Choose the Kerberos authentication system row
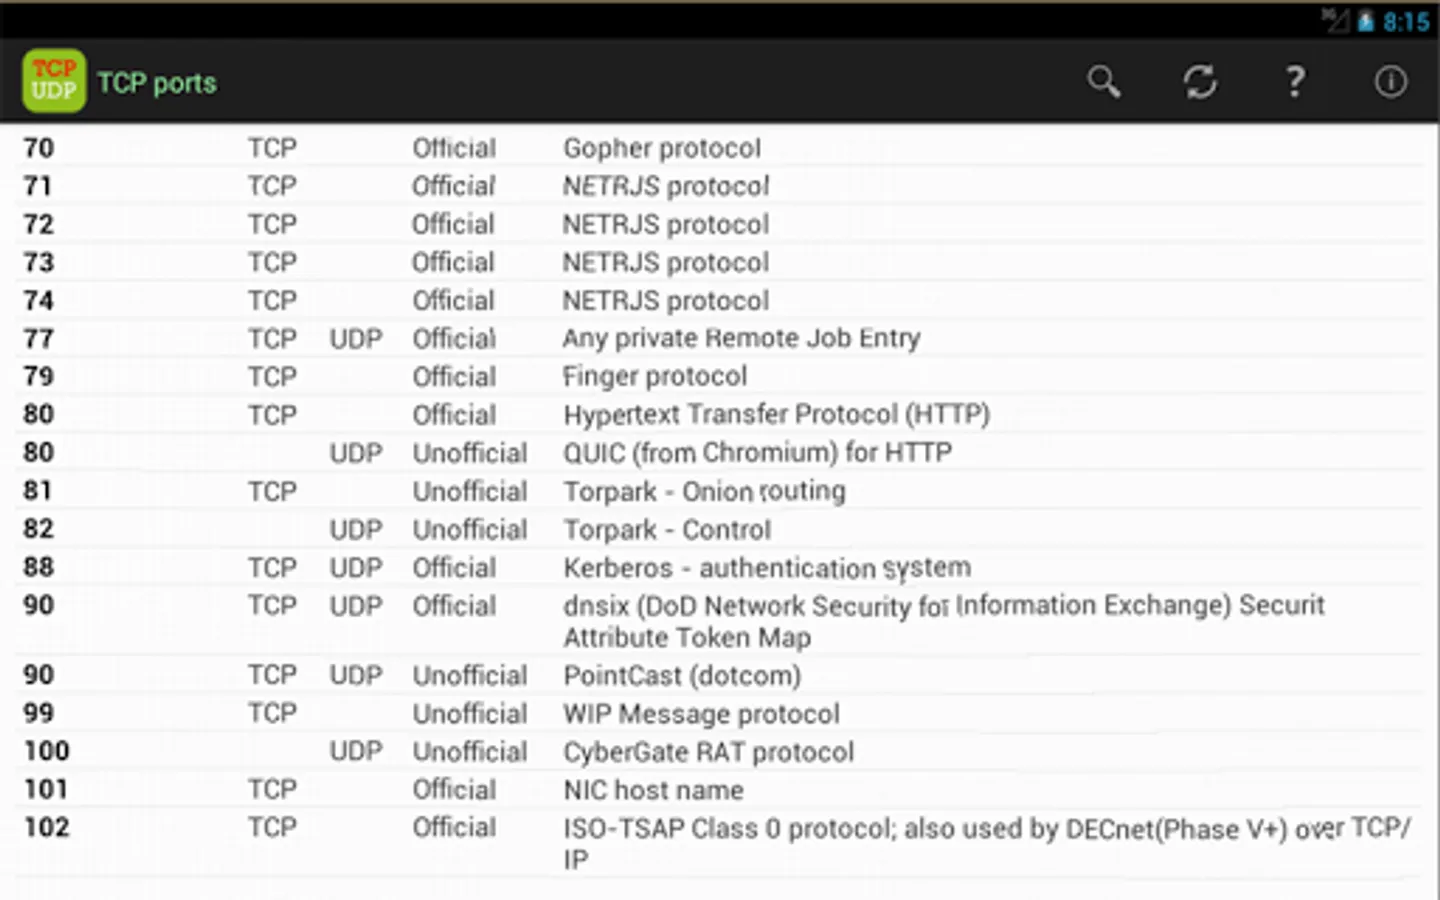 [767, 567]
